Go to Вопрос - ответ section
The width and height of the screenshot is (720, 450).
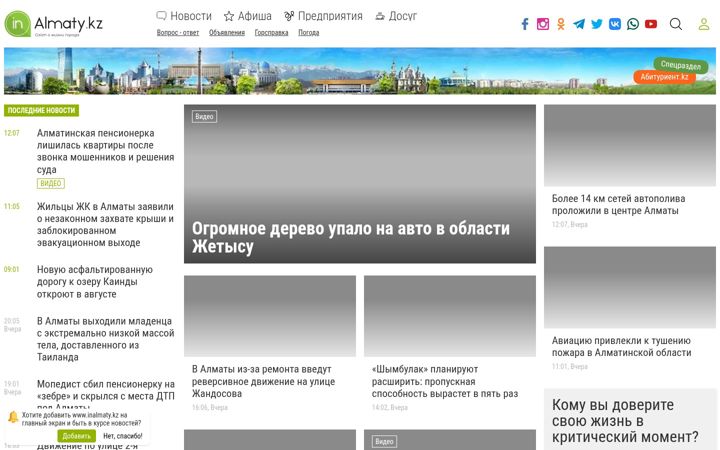178,33
